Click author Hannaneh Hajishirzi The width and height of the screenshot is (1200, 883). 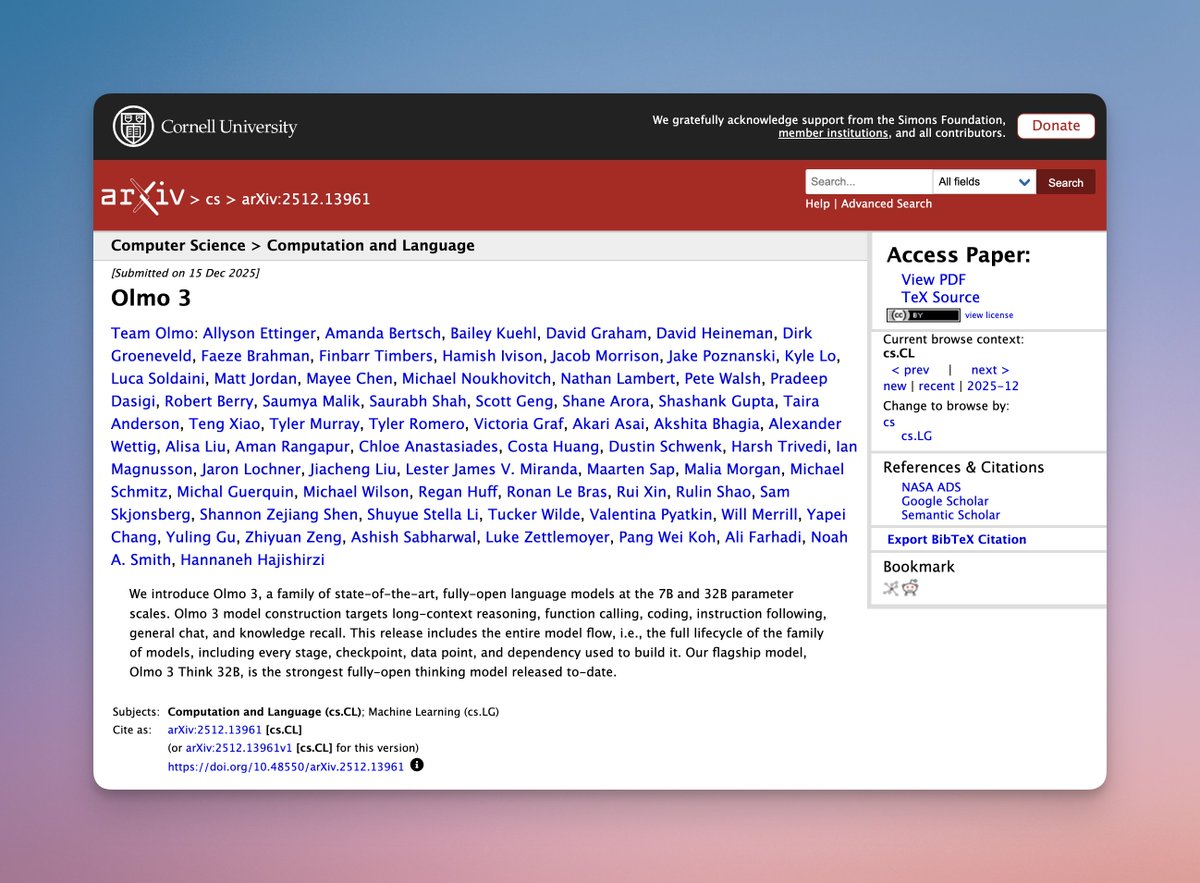(253, 560)
